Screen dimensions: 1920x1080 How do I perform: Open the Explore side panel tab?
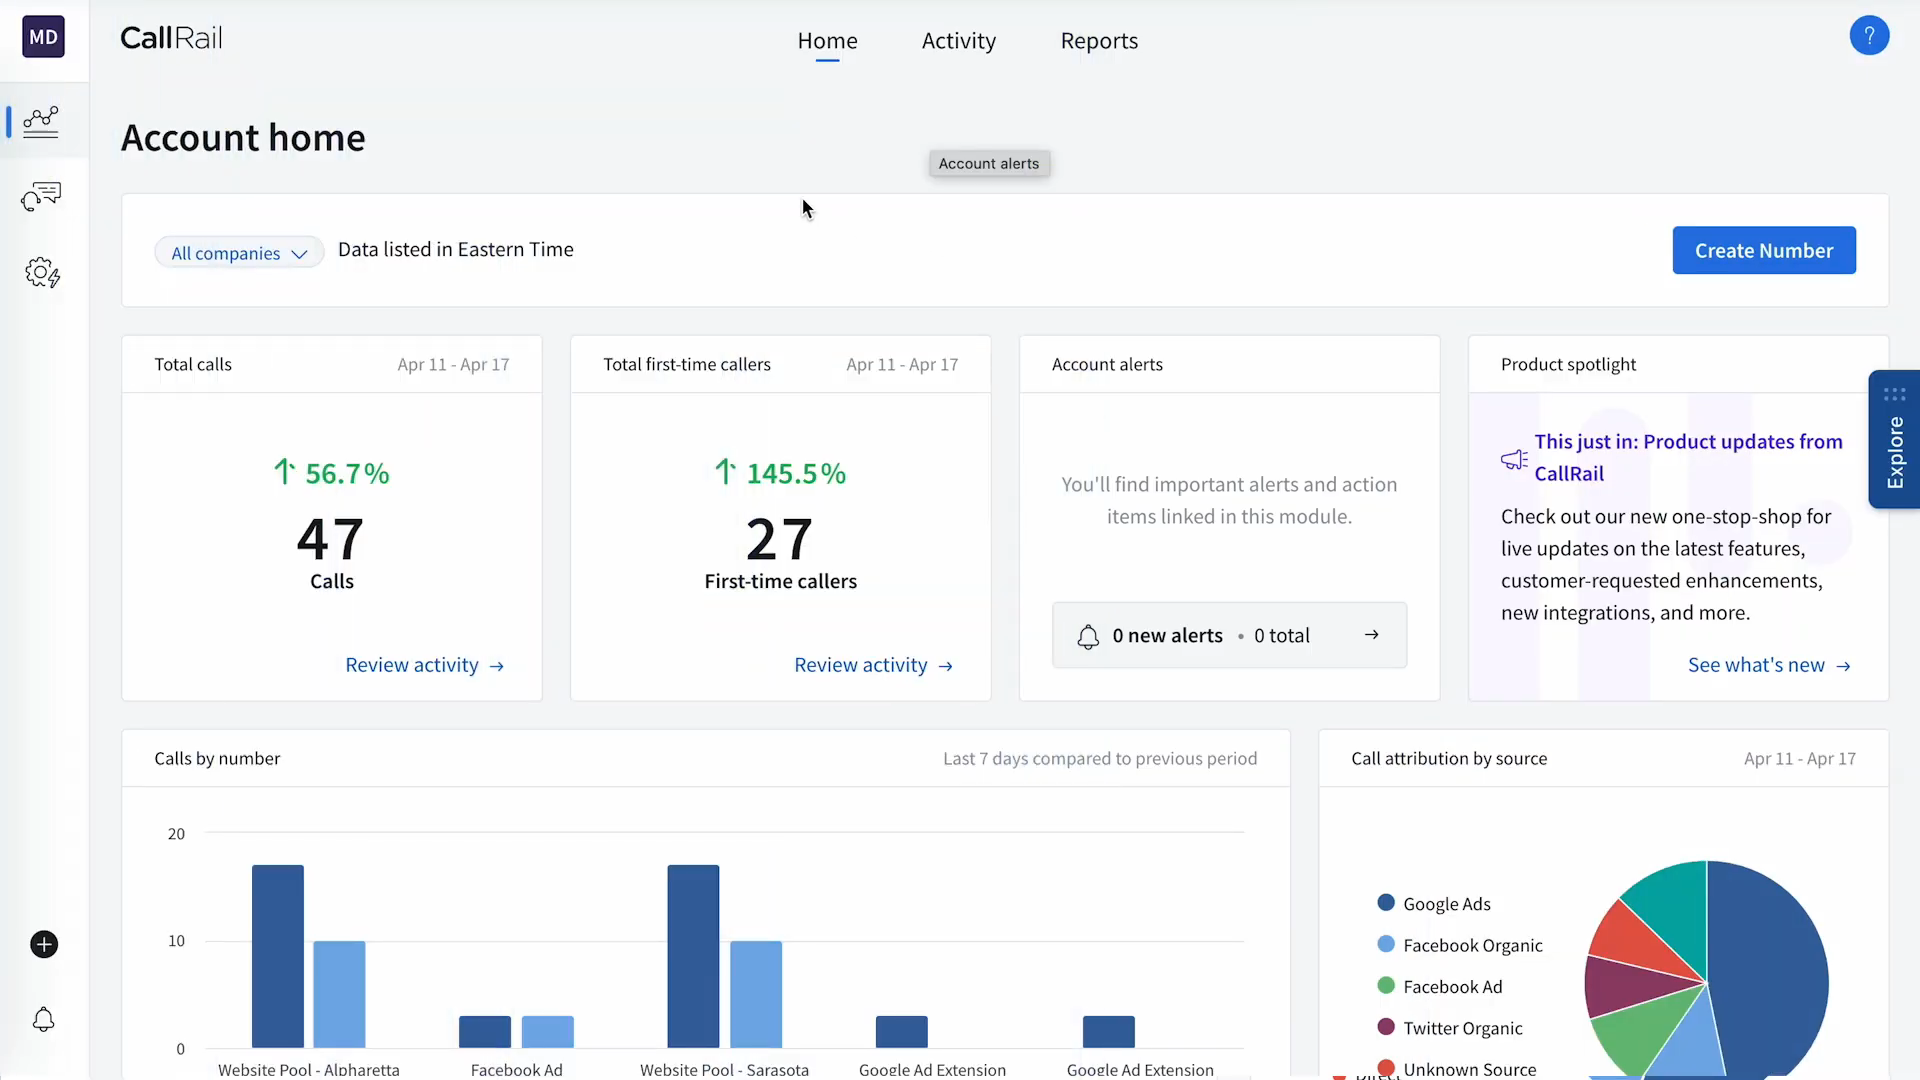[x=1894, y=440]
